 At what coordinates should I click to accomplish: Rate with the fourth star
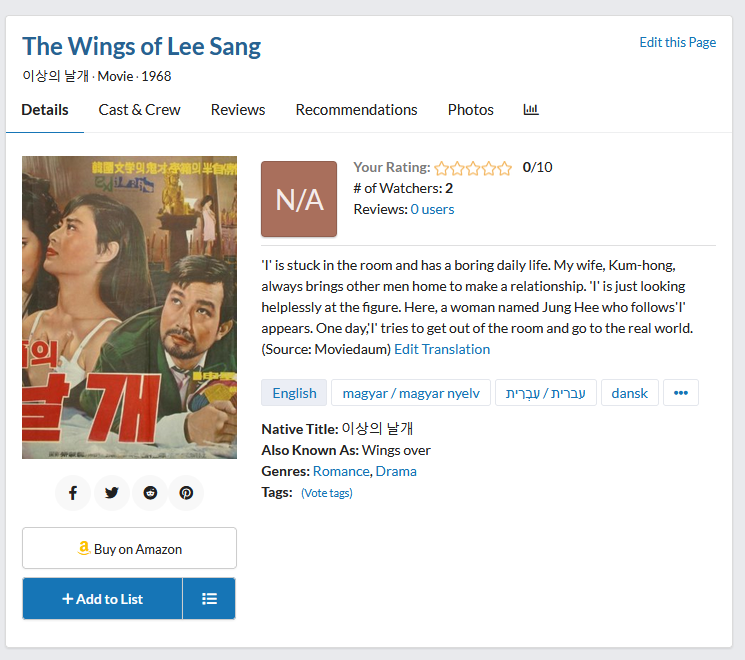coord(488,168)
